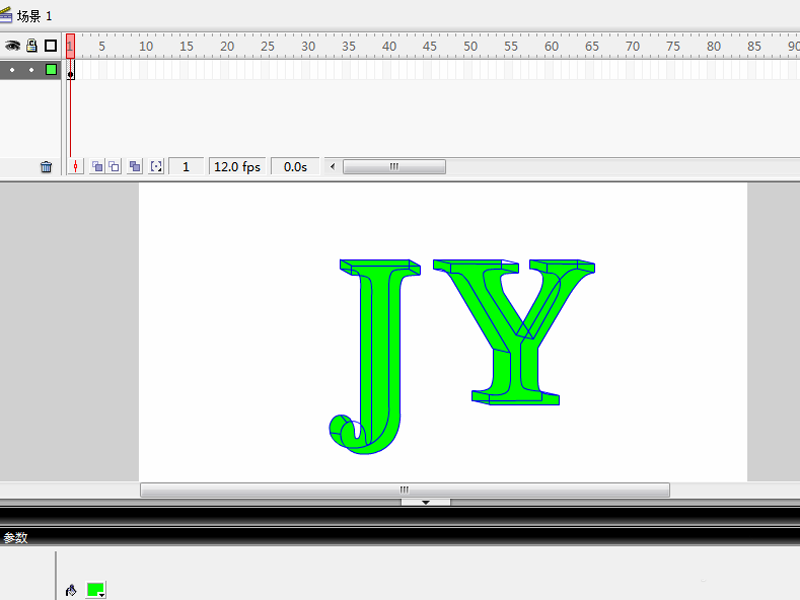This screenshot has width=800, height=600.
Task: Jump to frame 60 on the timeline ruler
Action: coord(551,46)
